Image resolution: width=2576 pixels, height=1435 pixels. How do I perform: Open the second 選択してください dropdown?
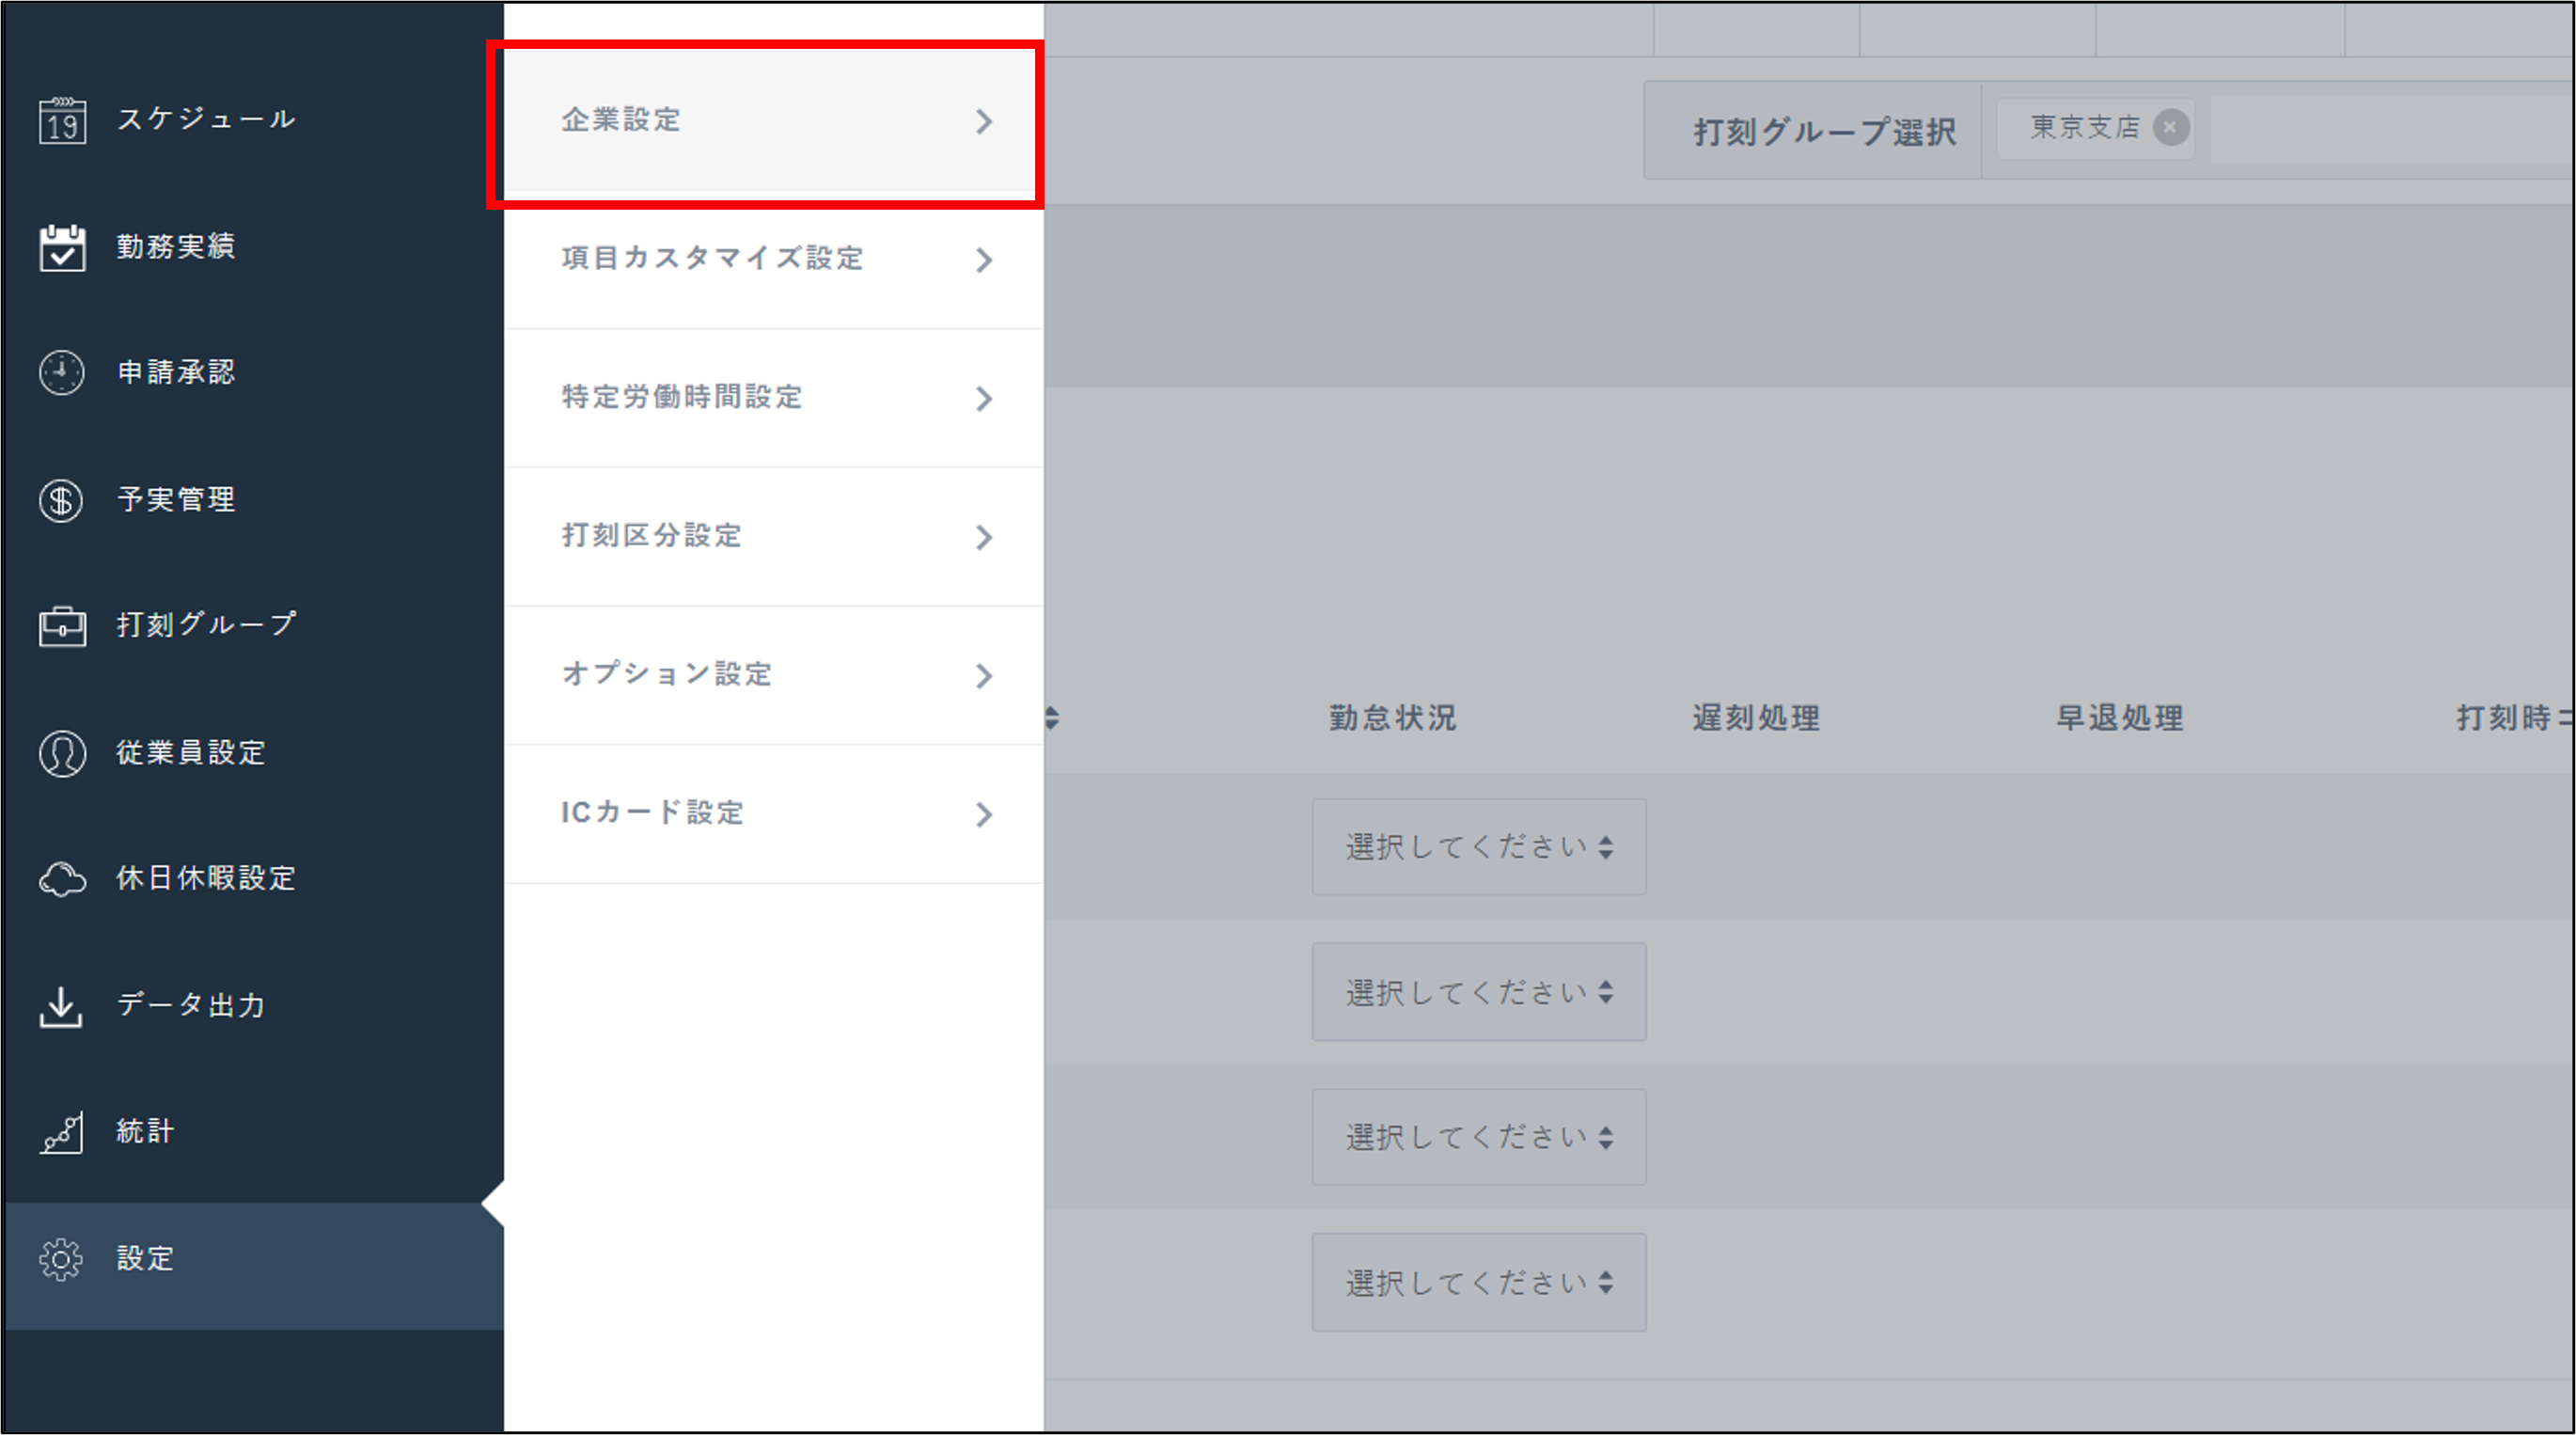[x=1478, y=992]
